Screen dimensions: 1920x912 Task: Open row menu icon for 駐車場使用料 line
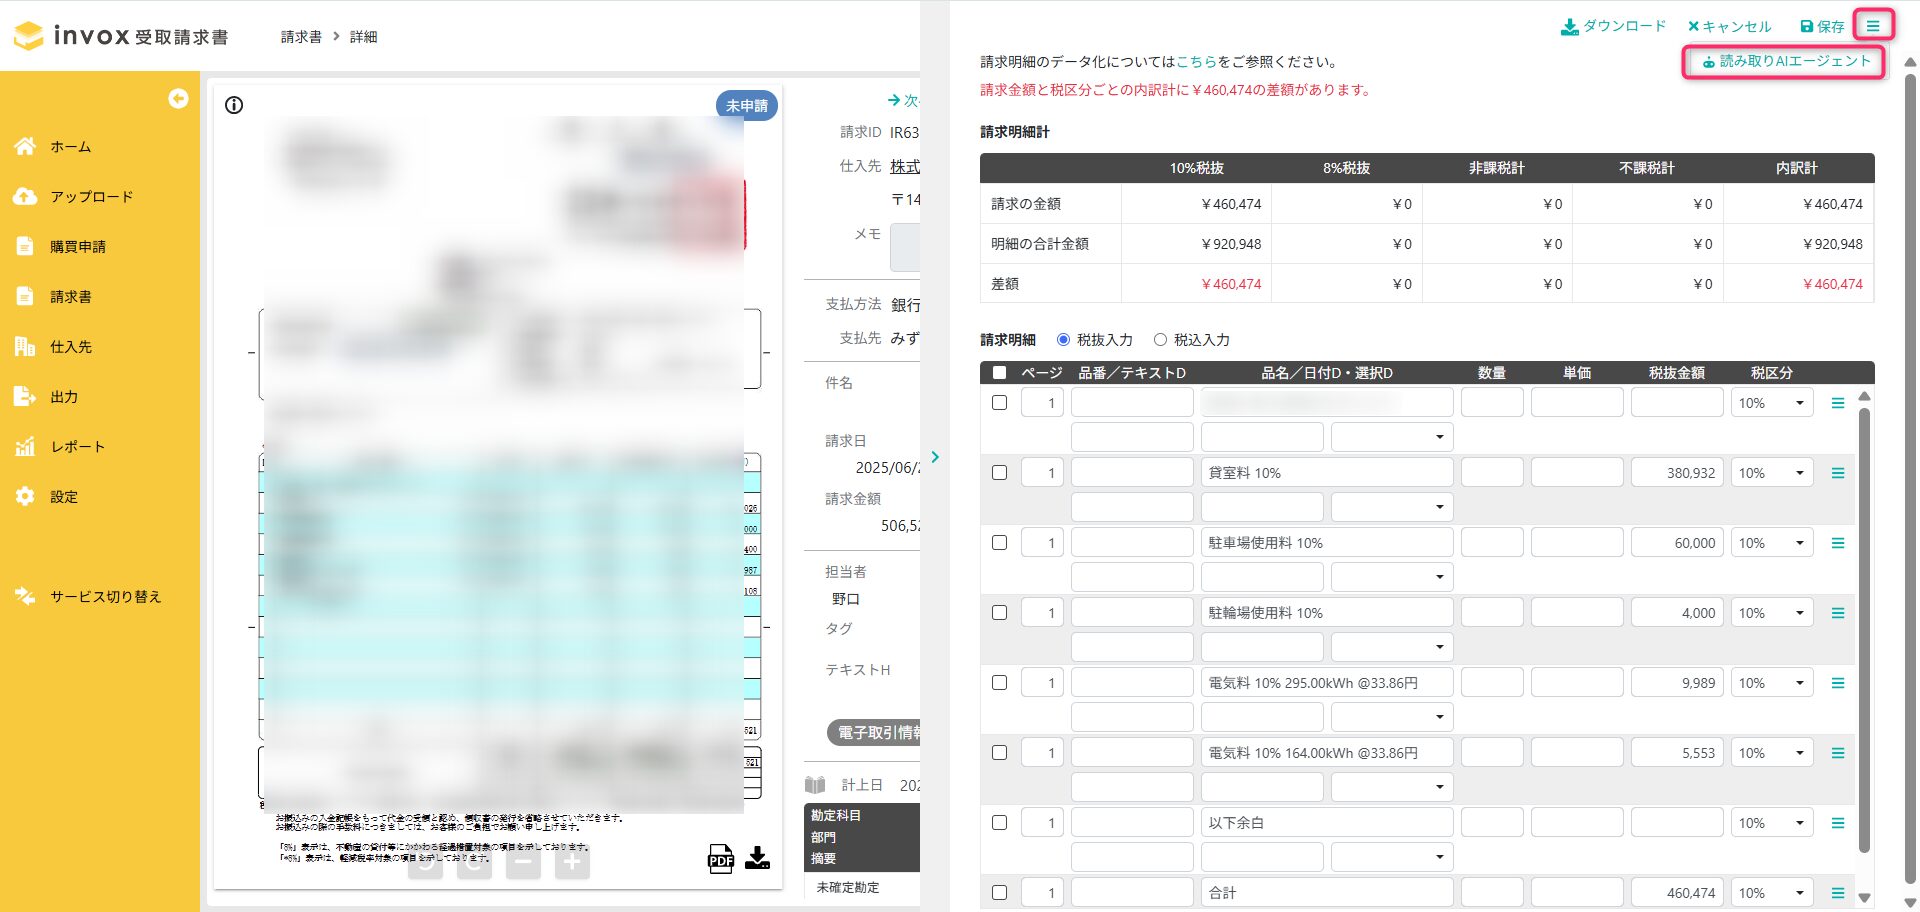tap(1837, 543)
